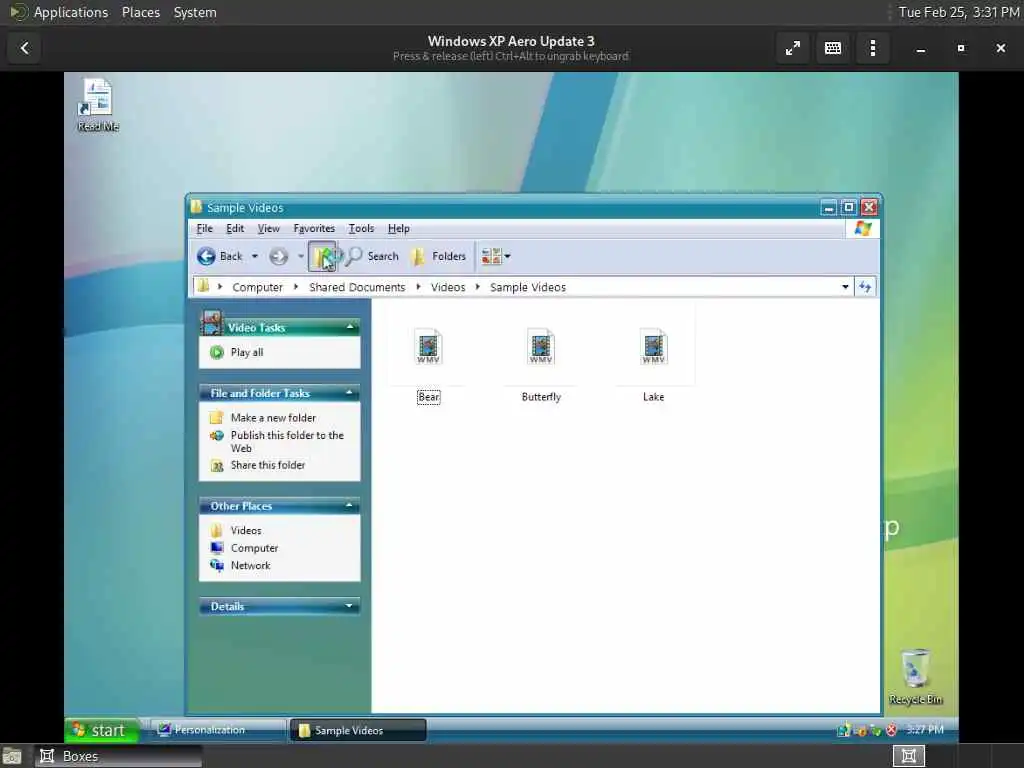Open the Views icon in toolbar
Screen dimensions: 1024x768
point(491,256)
